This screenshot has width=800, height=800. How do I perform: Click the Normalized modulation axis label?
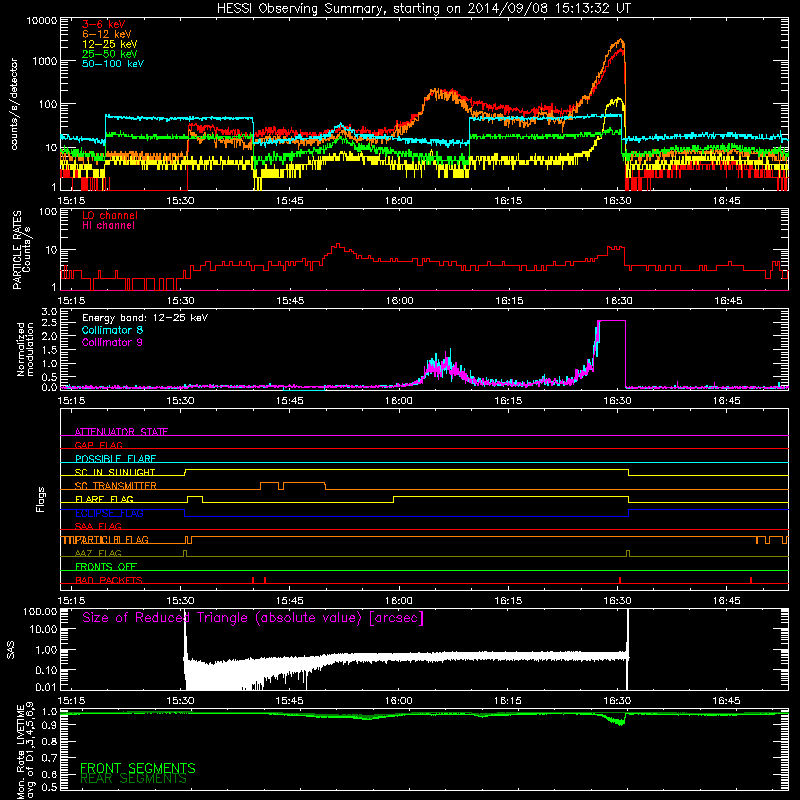(24, 349)
